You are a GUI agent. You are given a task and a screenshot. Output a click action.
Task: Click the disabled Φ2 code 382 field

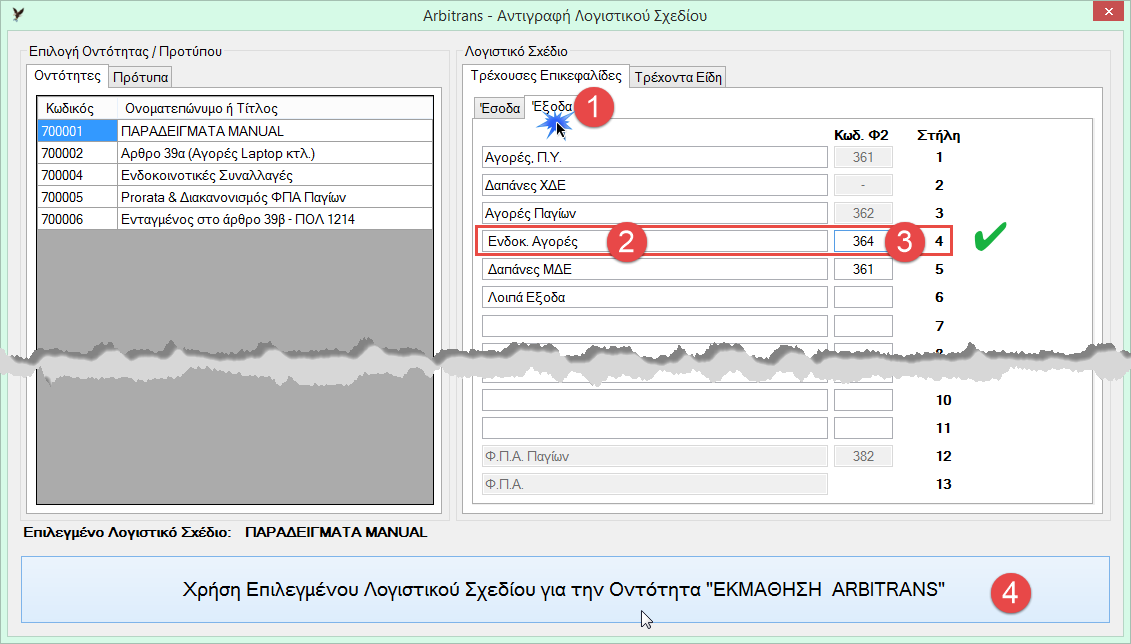click(x=863, y=456)
